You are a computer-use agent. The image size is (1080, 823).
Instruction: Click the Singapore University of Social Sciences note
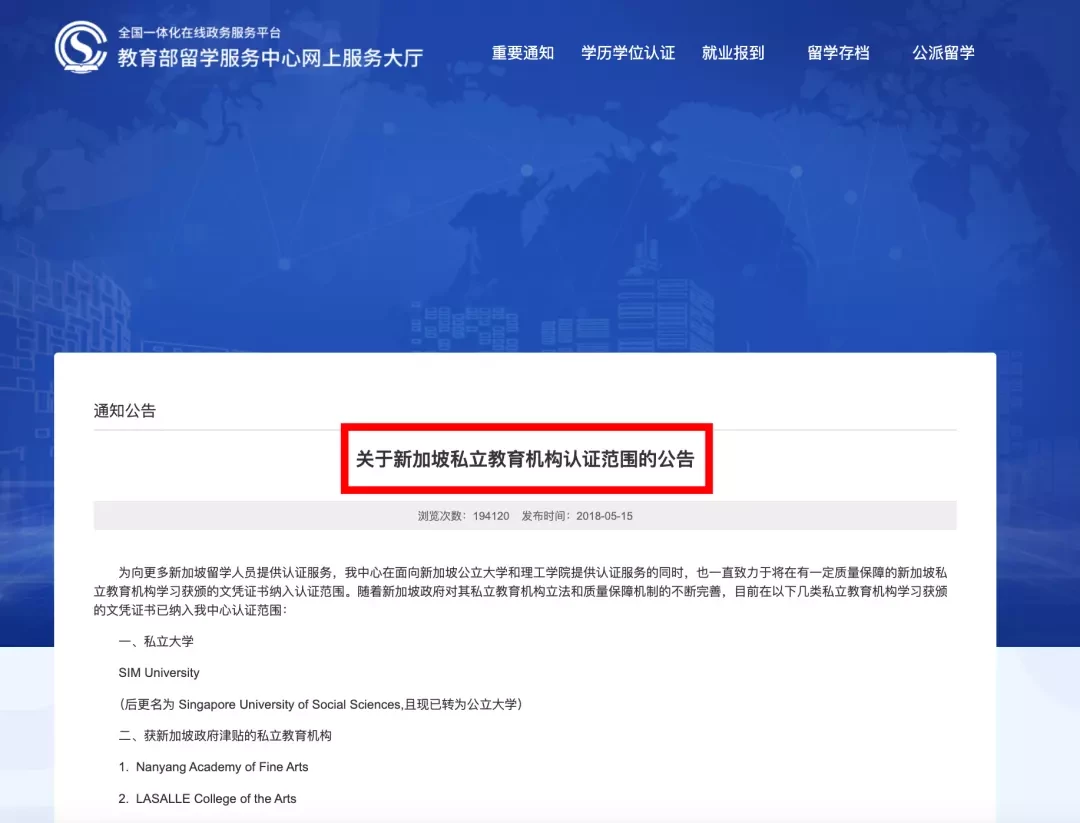tap(321, 705)
